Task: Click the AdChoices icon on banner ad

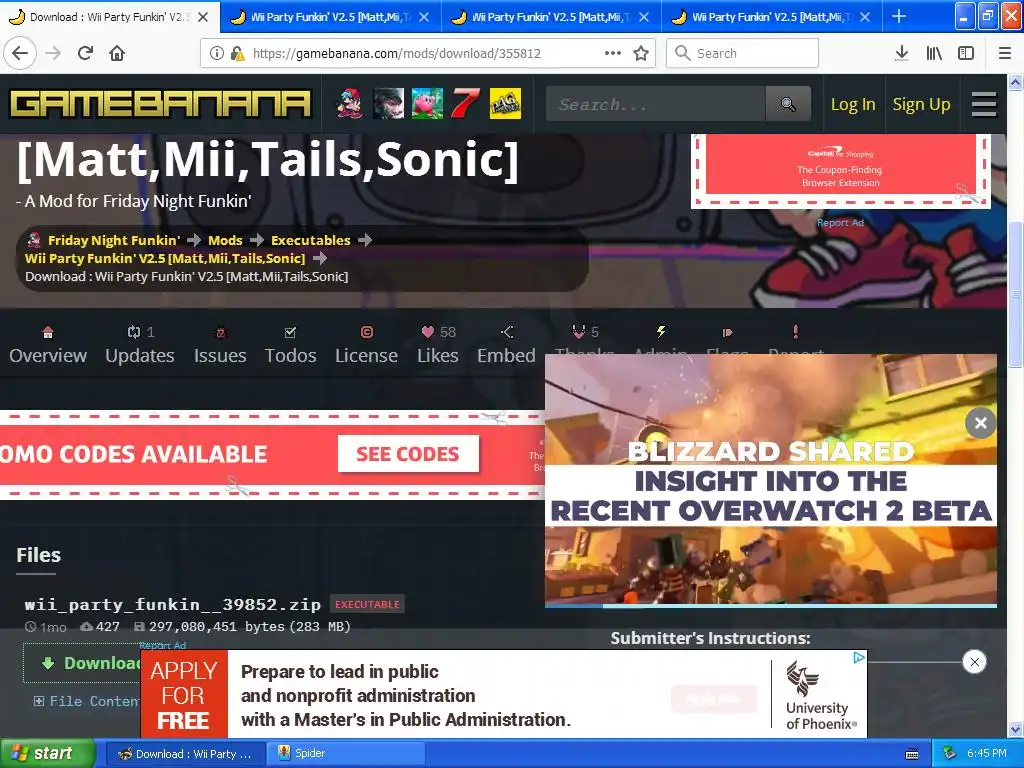Action: (859, 658)
